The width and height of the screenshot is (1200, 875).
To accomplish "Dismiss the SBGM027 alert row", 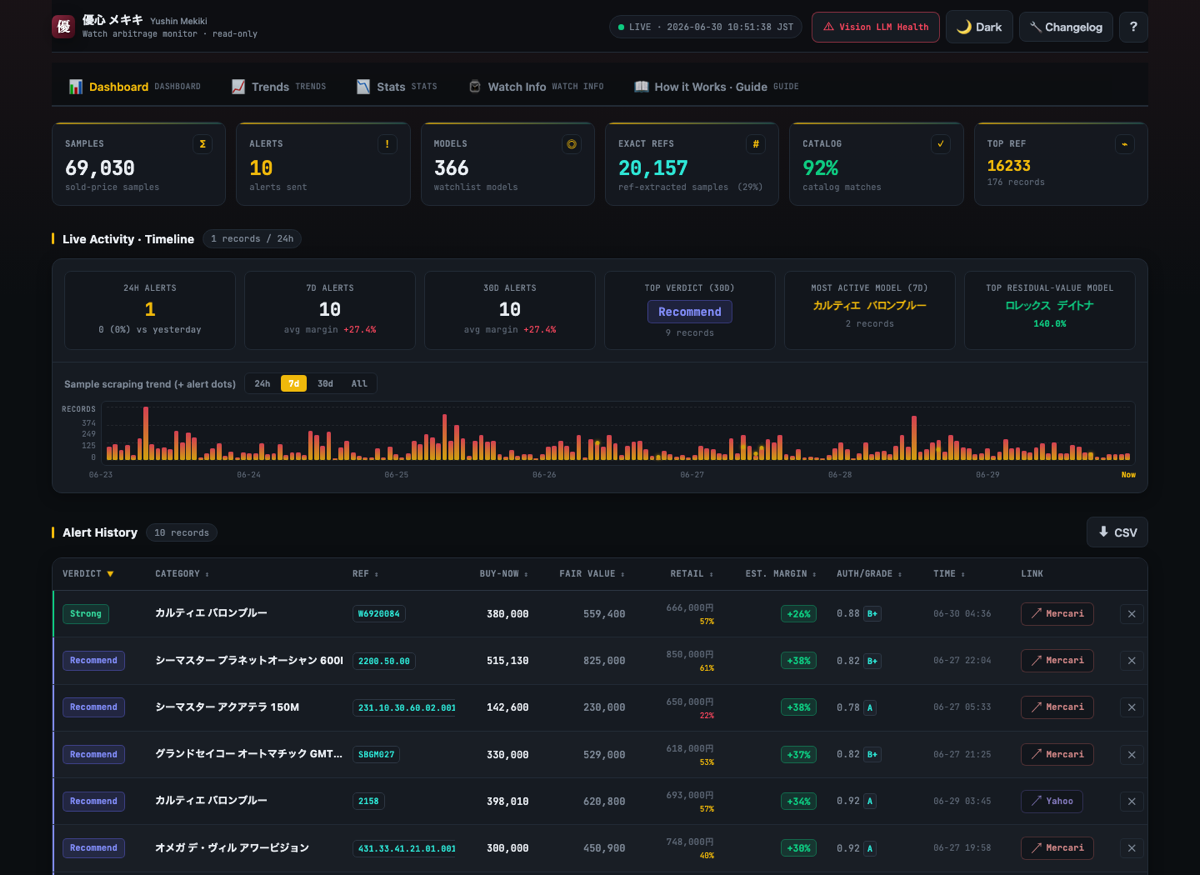I will coord(1132,755).
